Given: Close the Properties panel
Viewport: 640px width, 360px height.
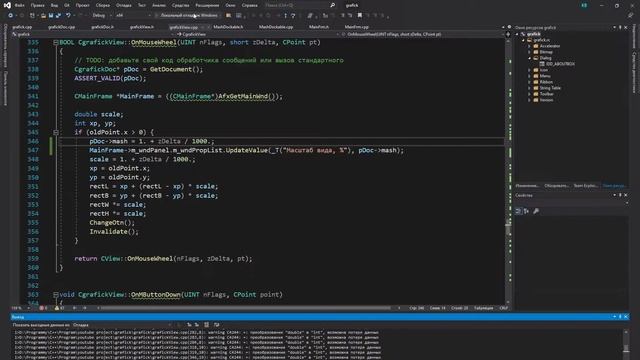Looking at the screenshot, I should pos(626,195).
